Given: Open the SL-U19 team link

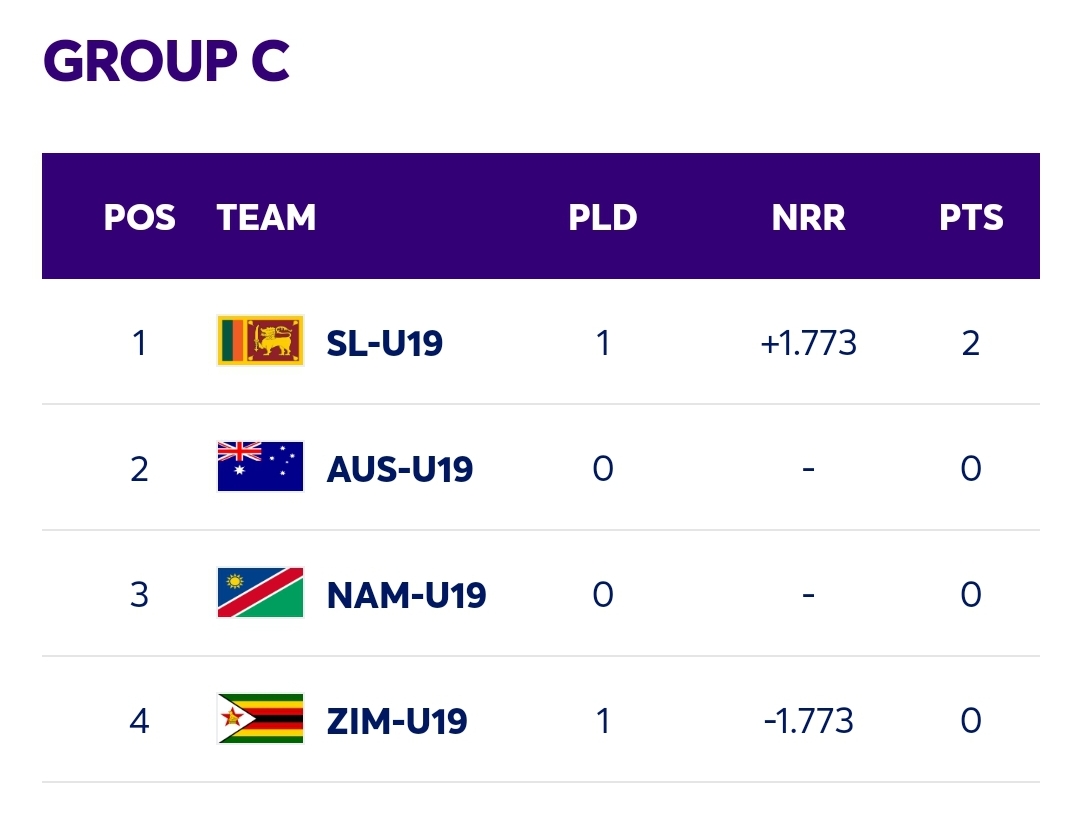Looking at the screenshot, I should [384, 343].
